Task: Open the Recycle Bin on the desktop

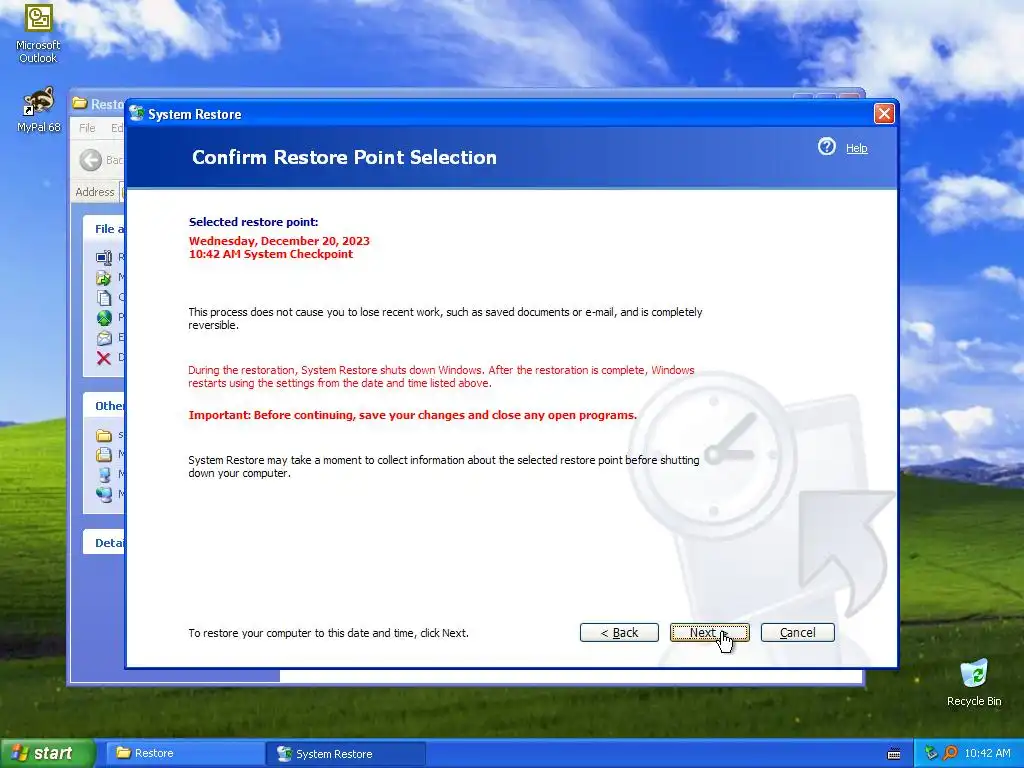Action: pos(974,682)
